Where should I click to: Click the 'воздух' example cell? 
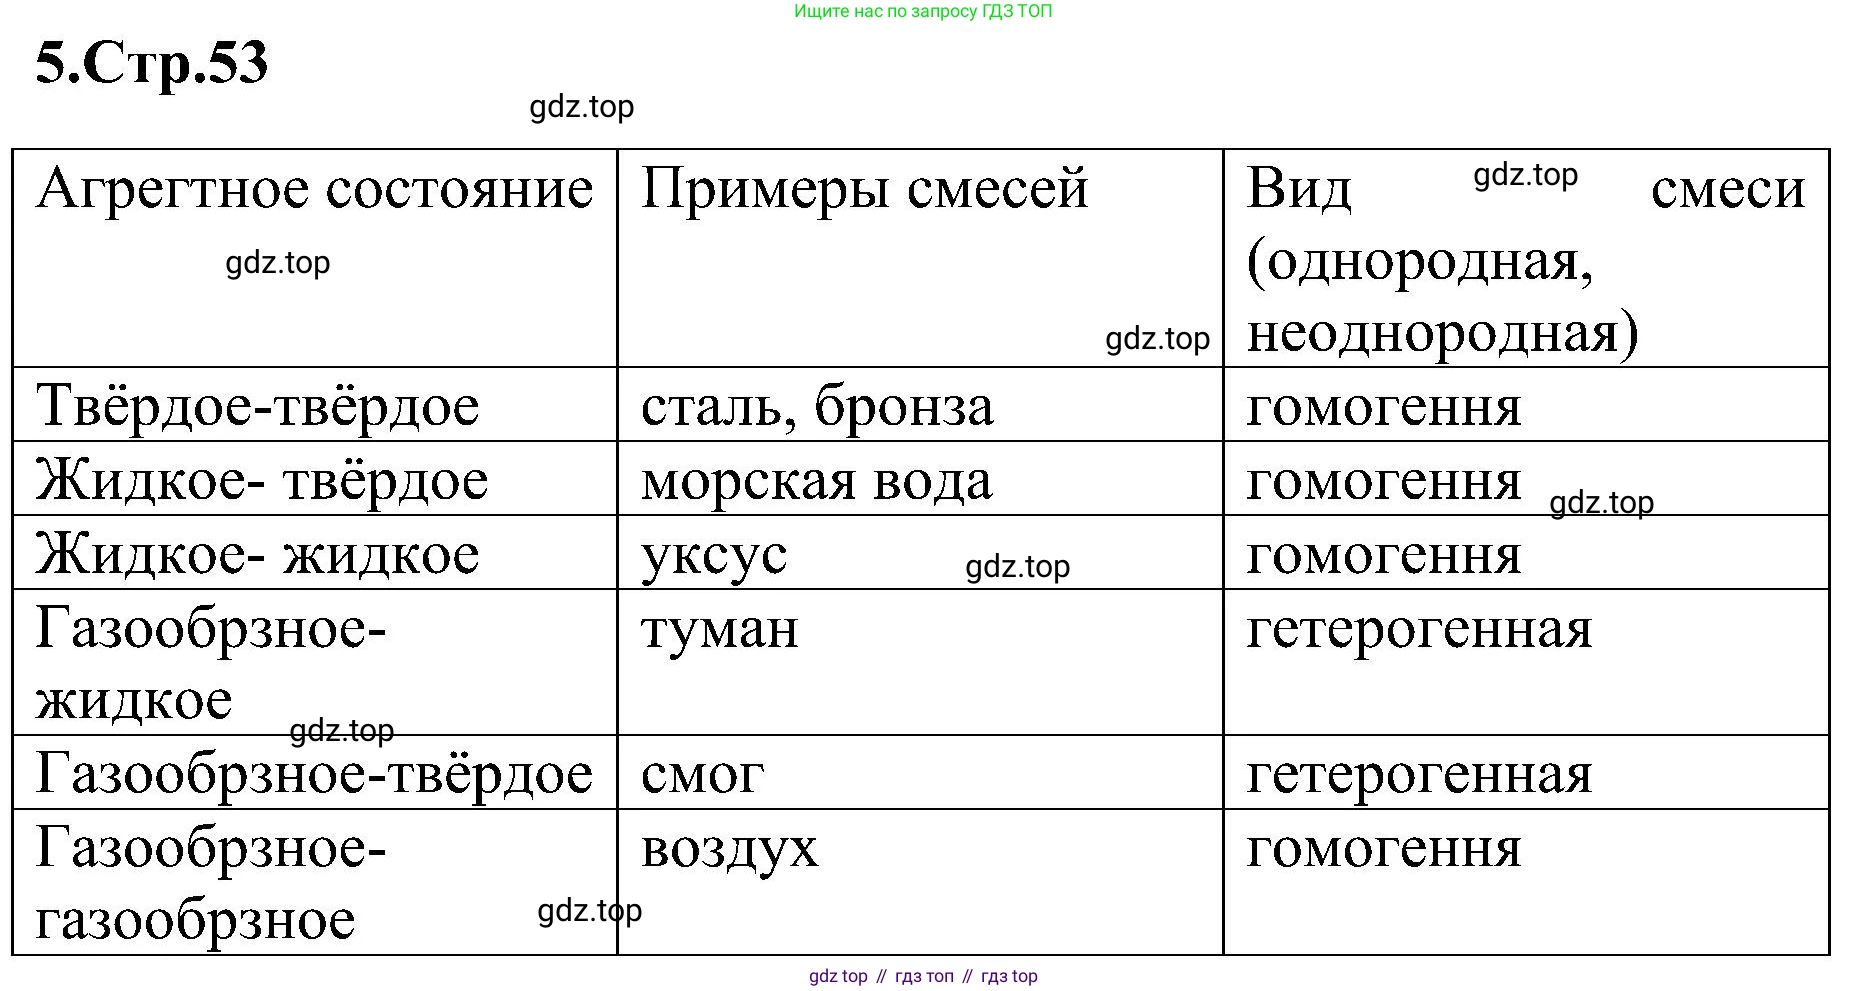coord(729,848)
